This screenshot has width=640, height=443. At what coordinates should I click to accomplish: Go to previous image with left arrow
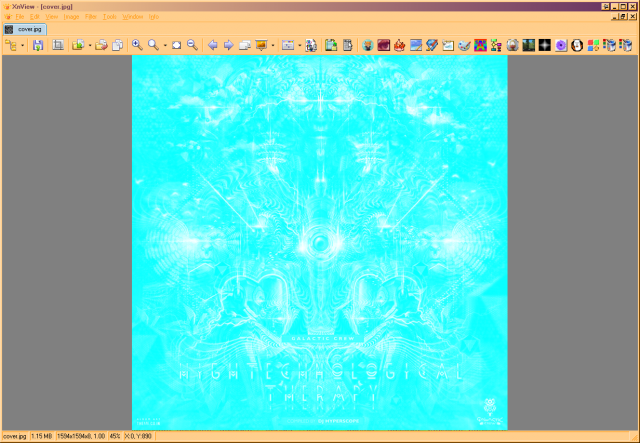point(212,45)
